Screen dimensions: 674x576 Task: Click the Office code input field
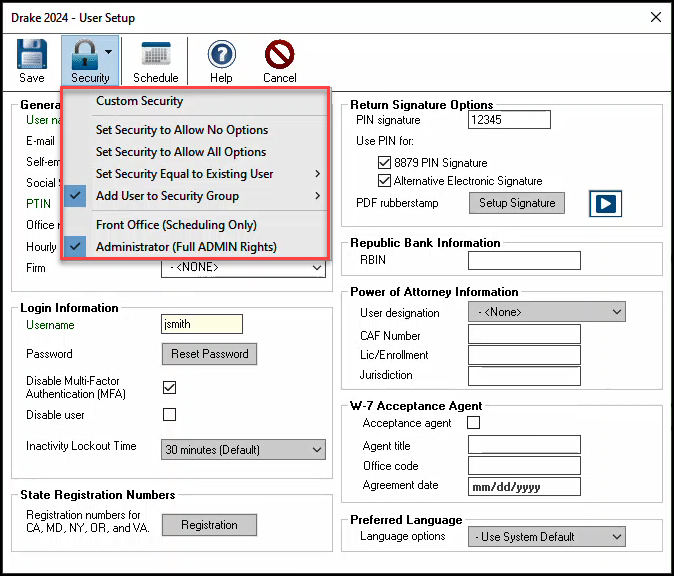pyautogui.click(x=524, y=466)
